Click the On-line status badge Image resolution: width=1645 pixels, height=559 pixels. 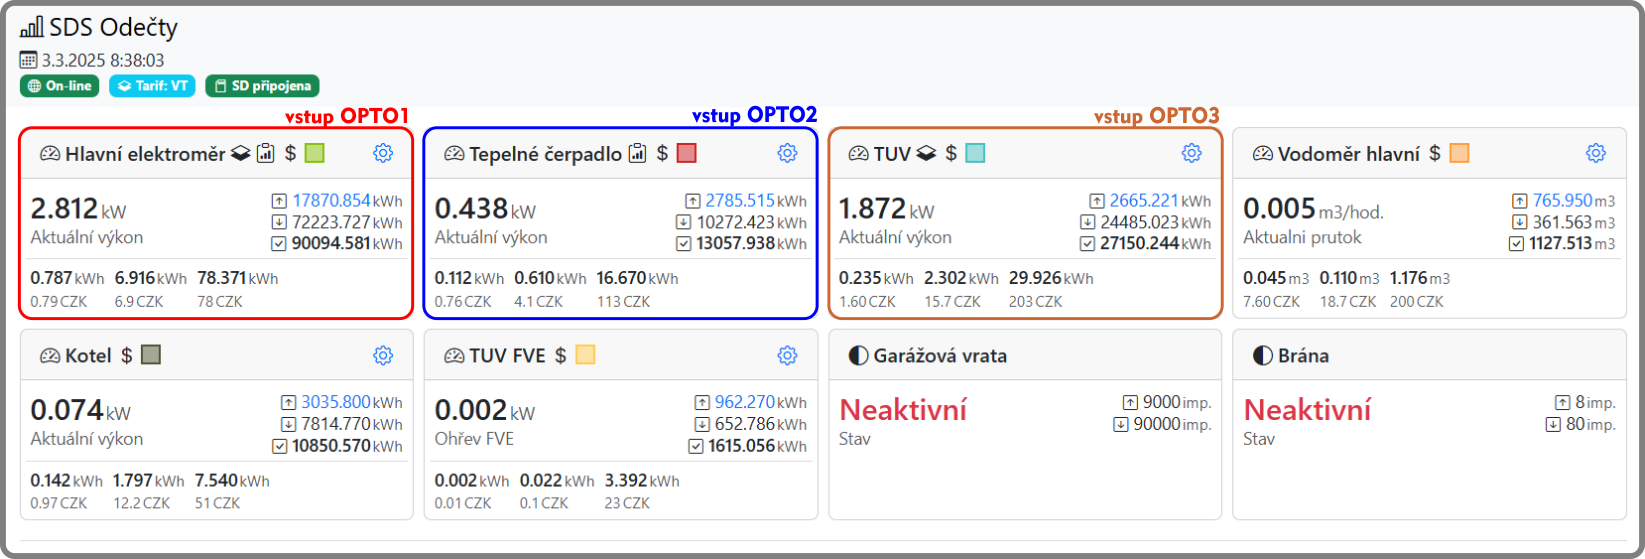click(x=60, y=86)
